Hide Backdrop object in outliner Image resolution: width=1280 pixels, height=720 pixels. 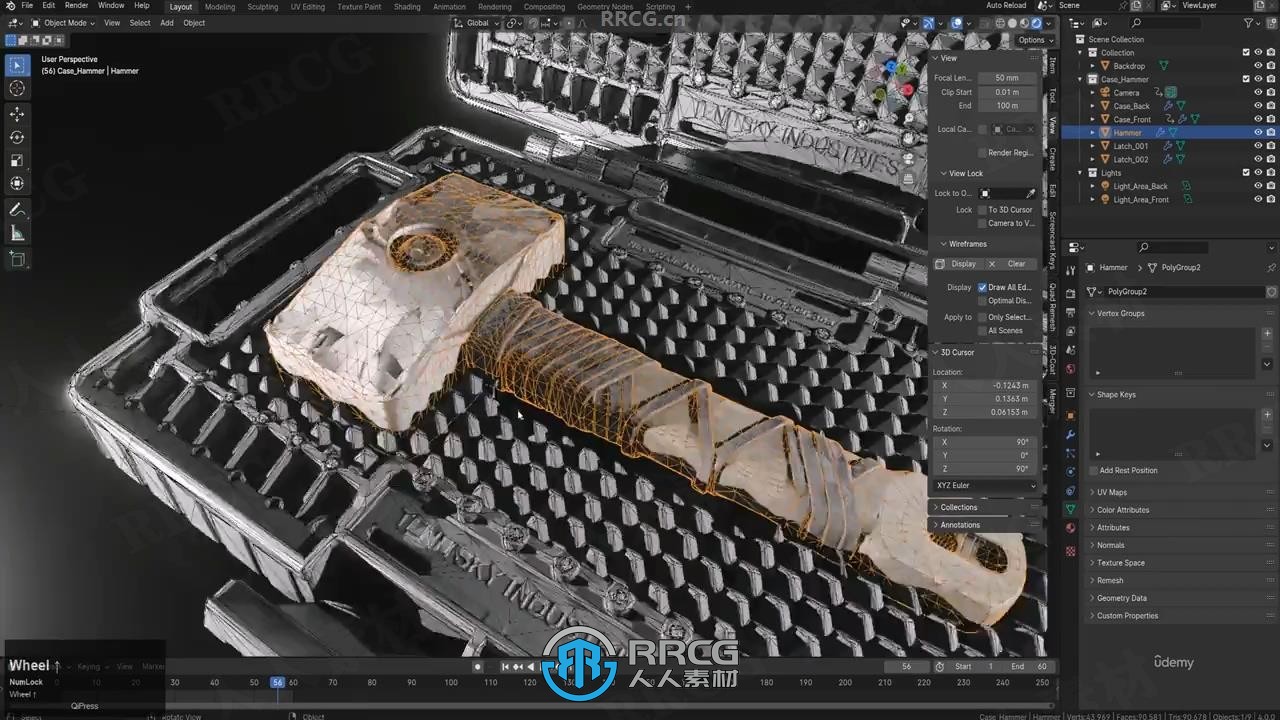pyautogui.click(x=1258, y=66)
